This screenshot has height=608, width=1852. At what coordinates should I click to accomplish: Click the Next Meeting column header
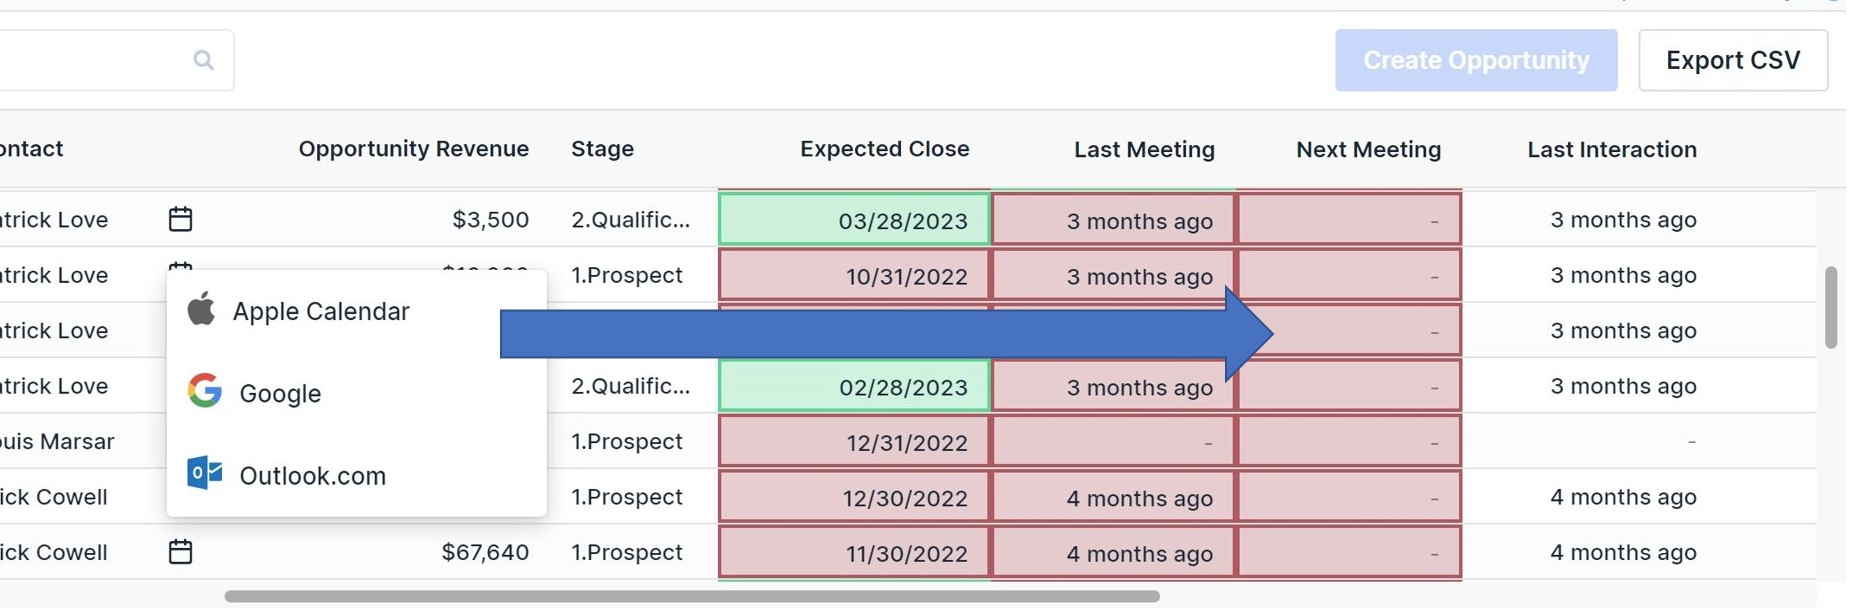(x=1368, y=150)
